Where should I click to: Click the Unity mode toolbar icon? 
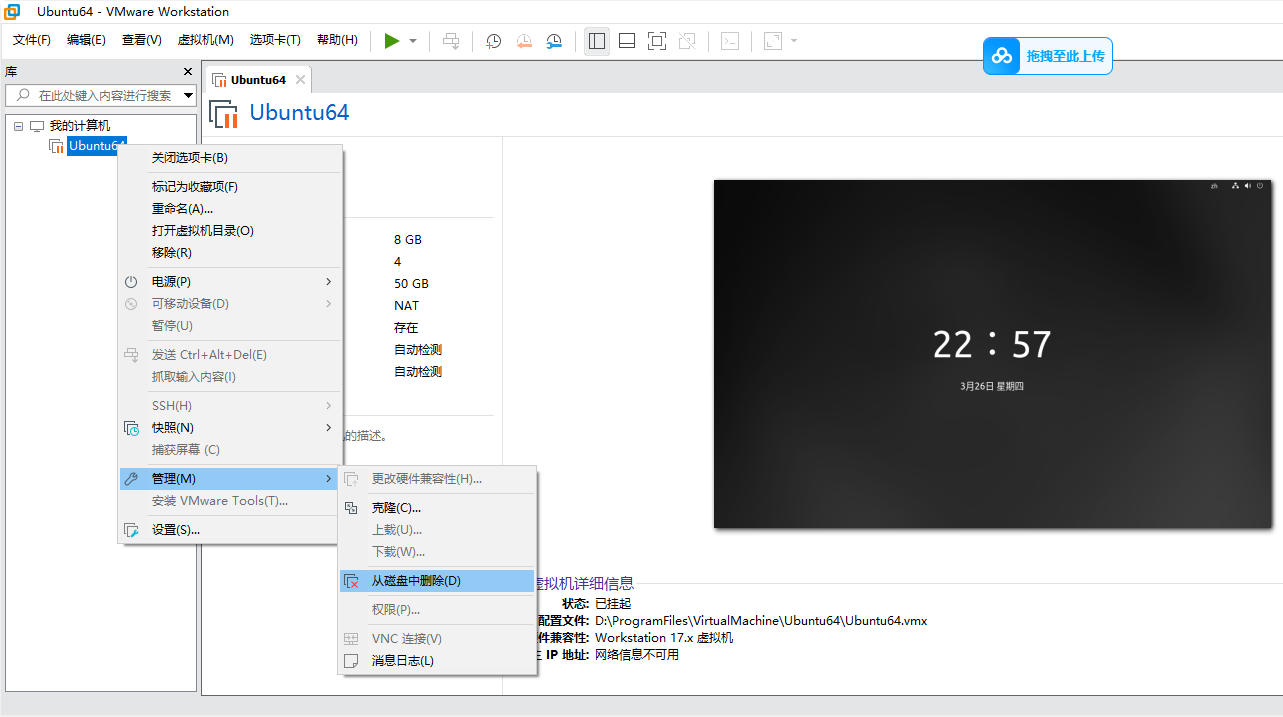pos(687,41)
